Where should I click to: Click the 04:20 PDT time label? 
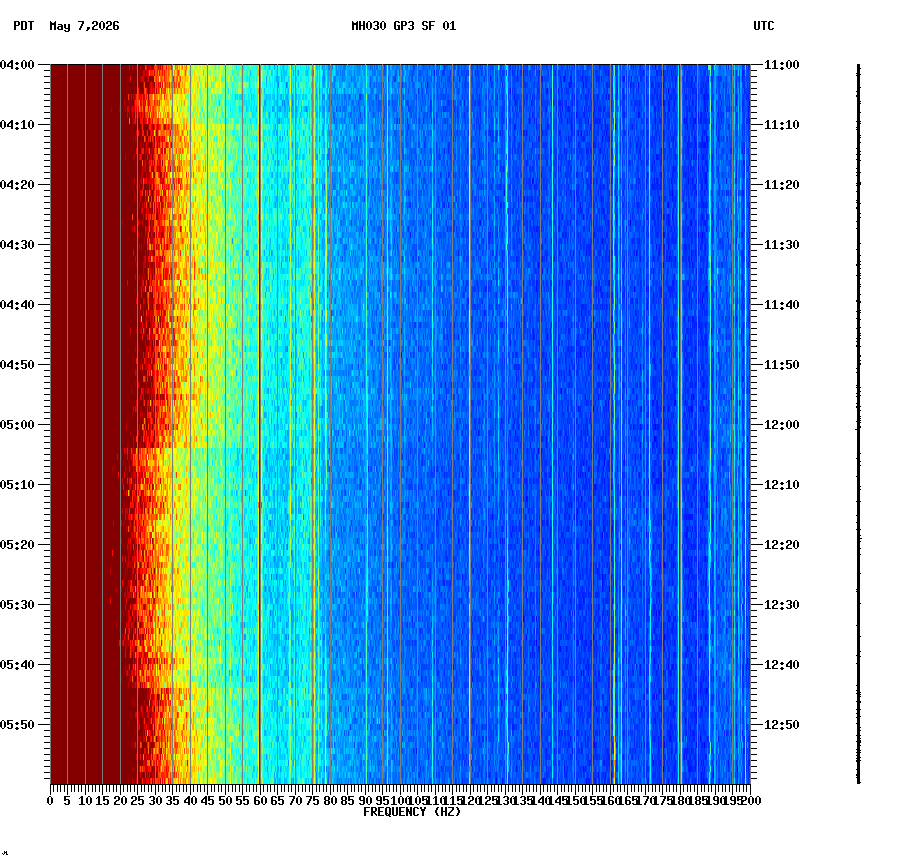tap(17, 185)
